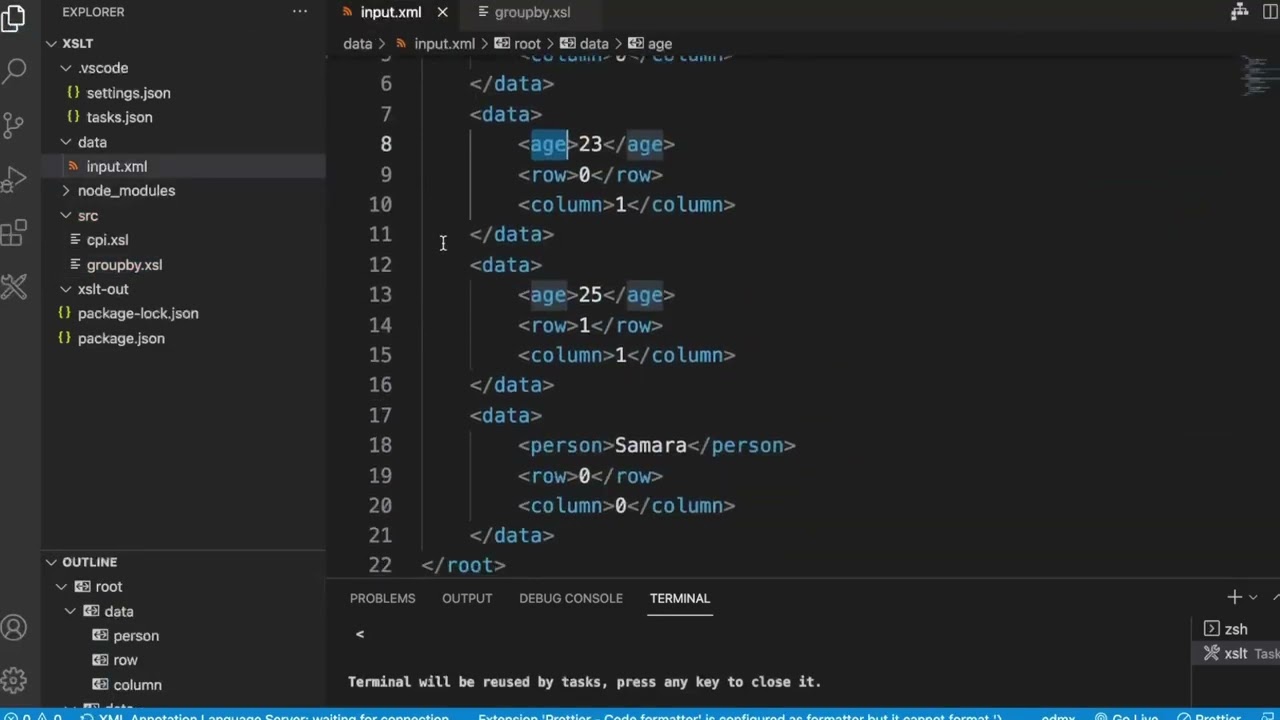The image size is (1280, 720).
Task: Click line 13 age value 25
Action: tap(590, 295)
